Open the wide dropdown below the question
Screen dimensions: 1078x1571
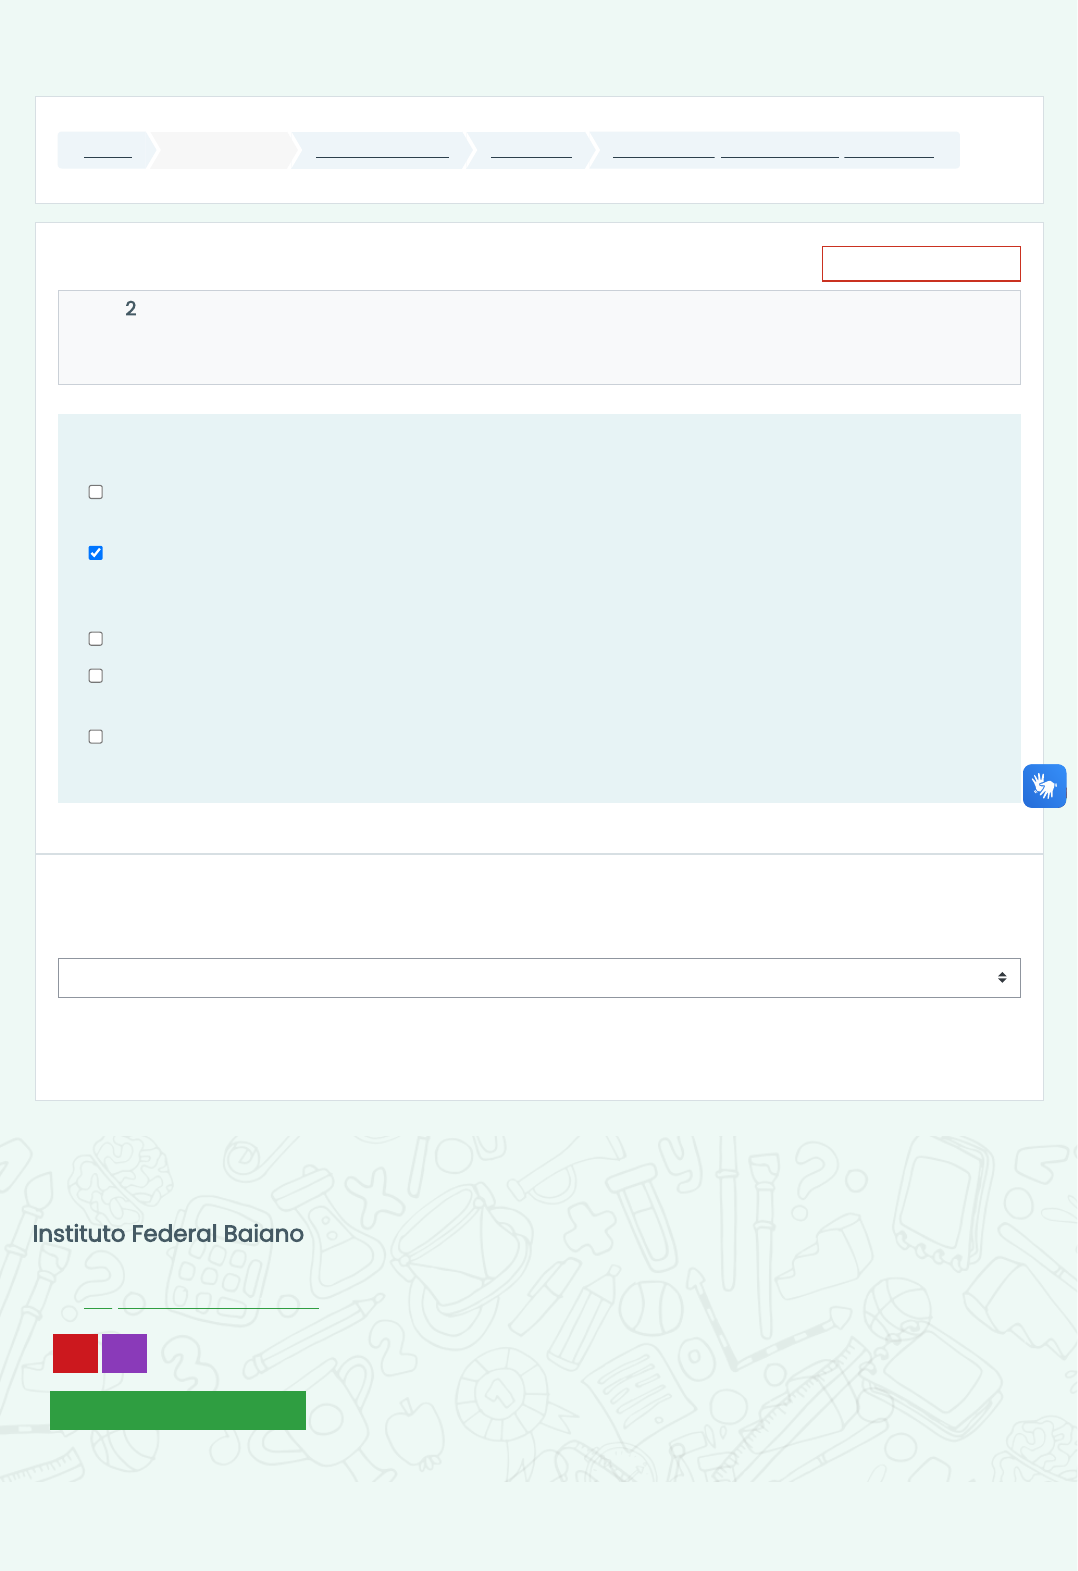[539, 978]
